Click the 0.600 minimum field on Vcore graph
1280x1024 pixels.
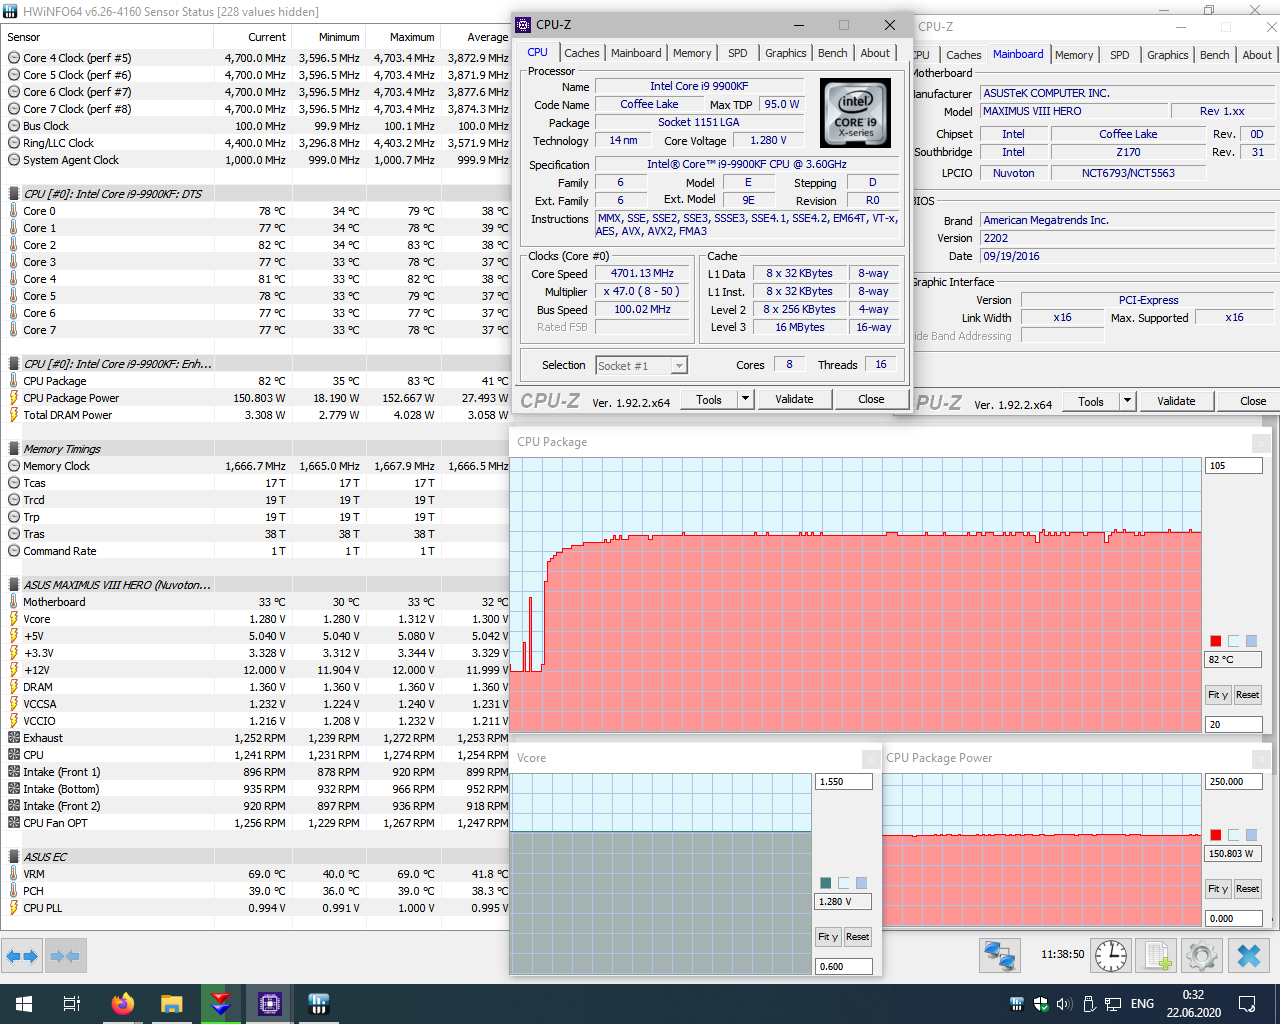pyautogui.click(x=844, y=967)
